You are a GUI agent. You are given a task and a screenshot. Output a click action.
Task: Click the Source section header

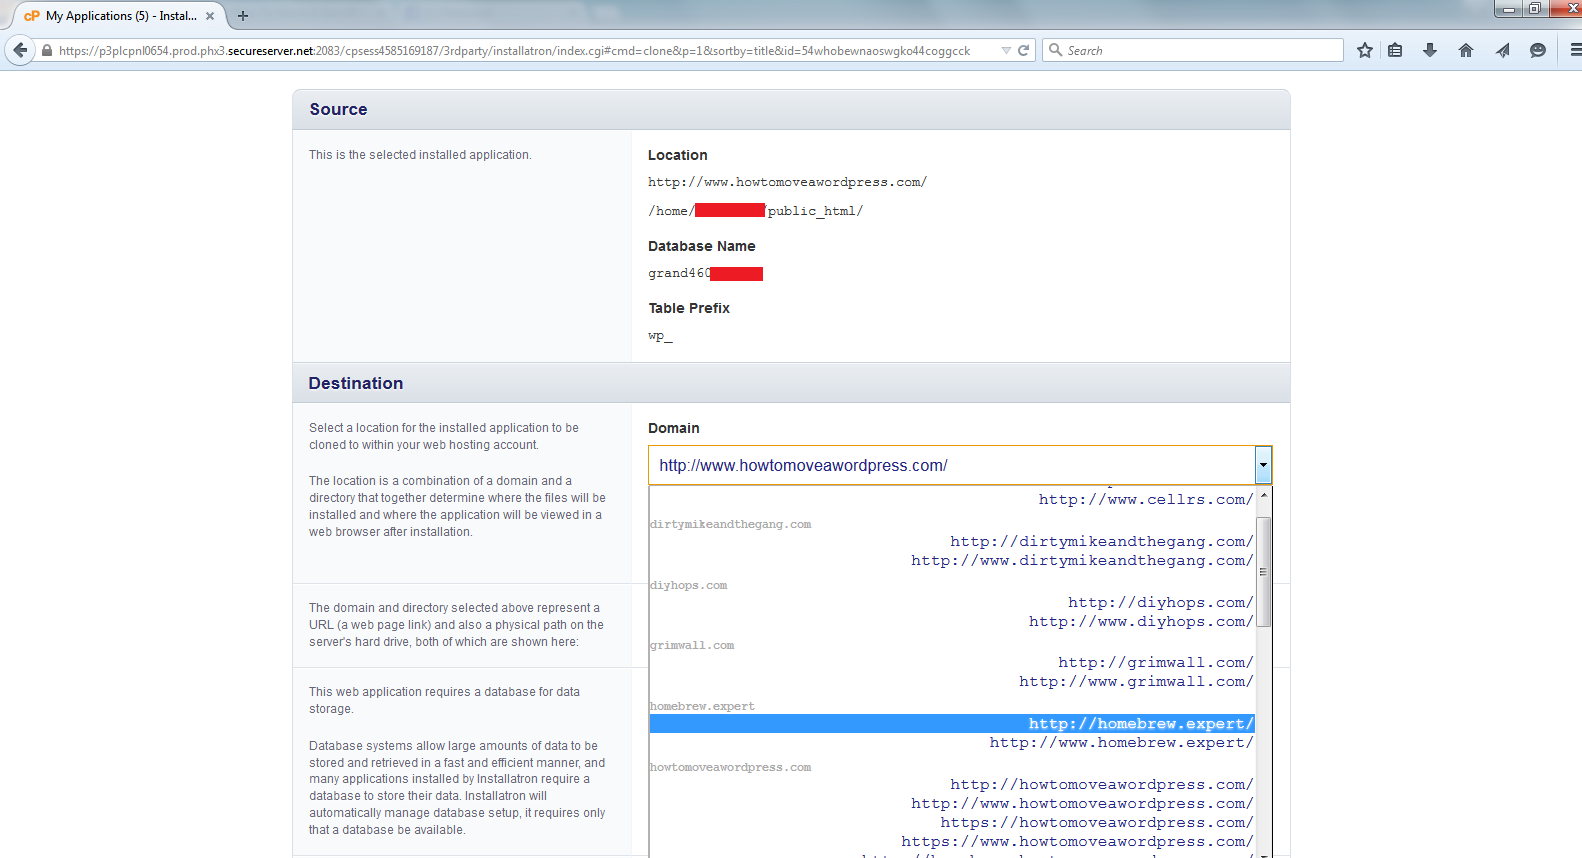coord(791,110)
